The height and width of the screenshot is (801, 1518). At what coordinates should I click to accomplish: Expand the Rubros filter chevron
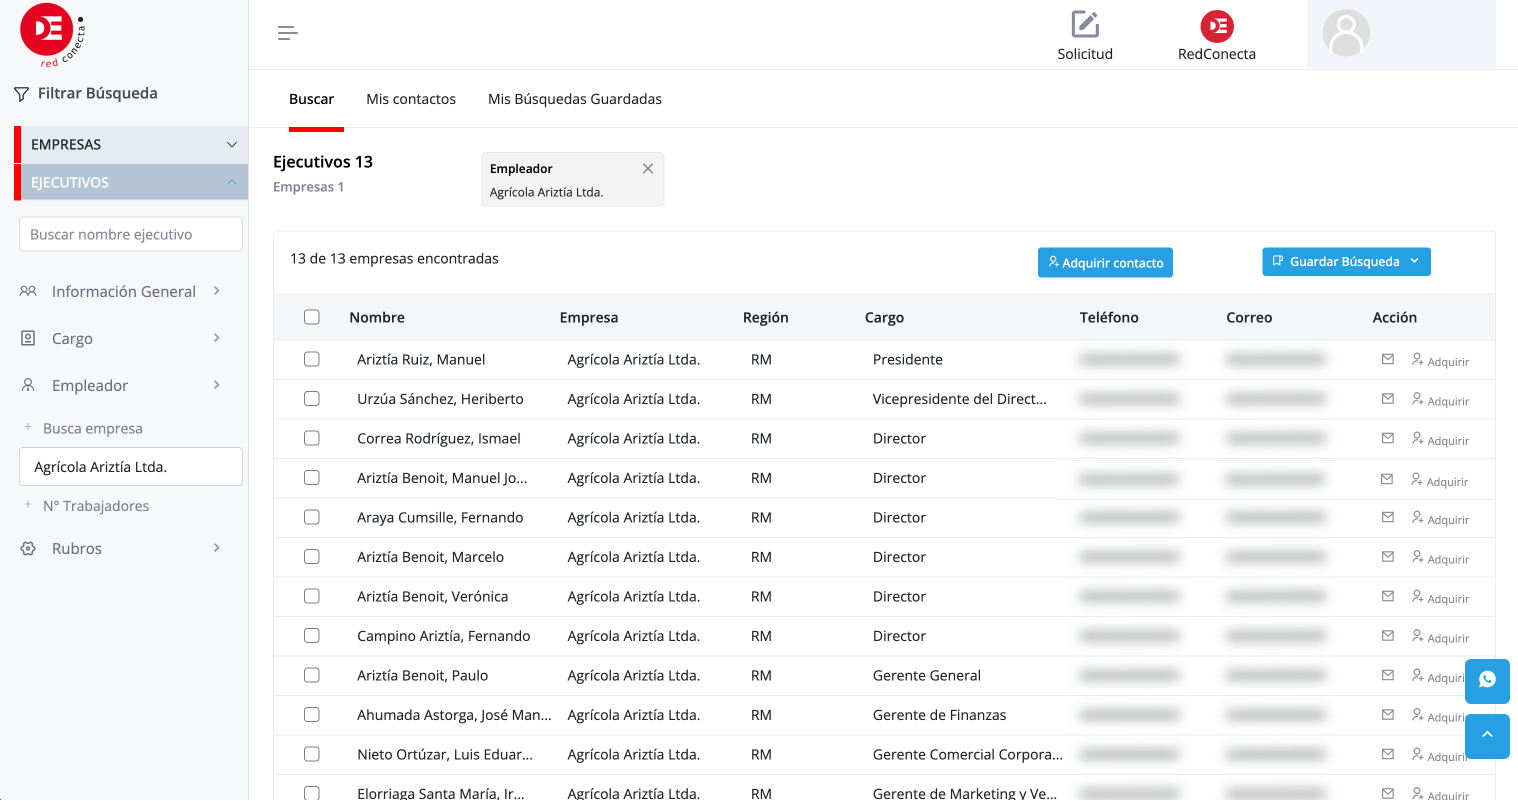(217, 548)
